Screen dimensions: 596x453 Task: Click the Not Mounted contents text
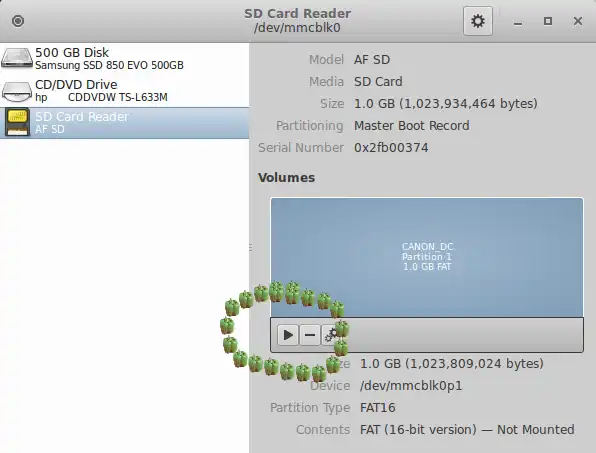[536, 430]
